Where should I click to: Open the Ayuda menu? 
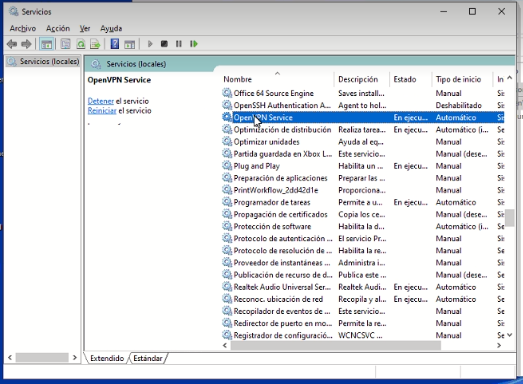coord(111,28)
